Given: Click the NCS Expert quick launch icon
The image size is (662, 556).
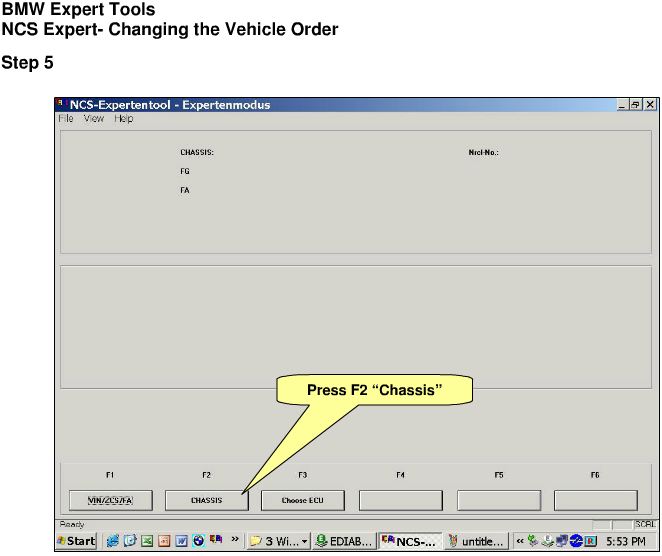Looking at the screenshot, I should point(216,539).
